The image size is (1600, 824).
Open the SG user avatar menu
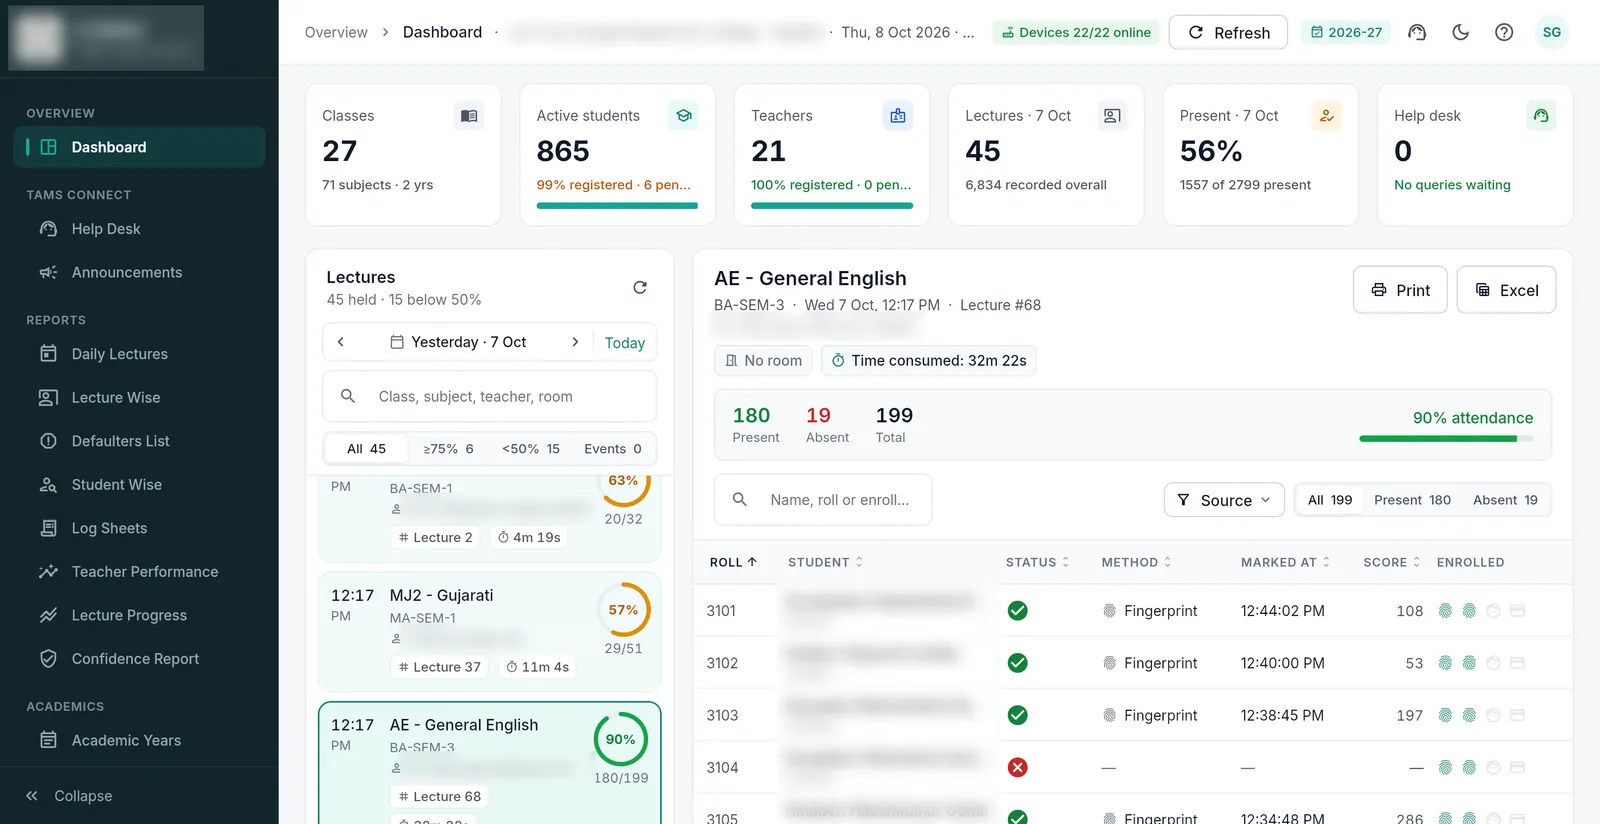coord(1552,32)
